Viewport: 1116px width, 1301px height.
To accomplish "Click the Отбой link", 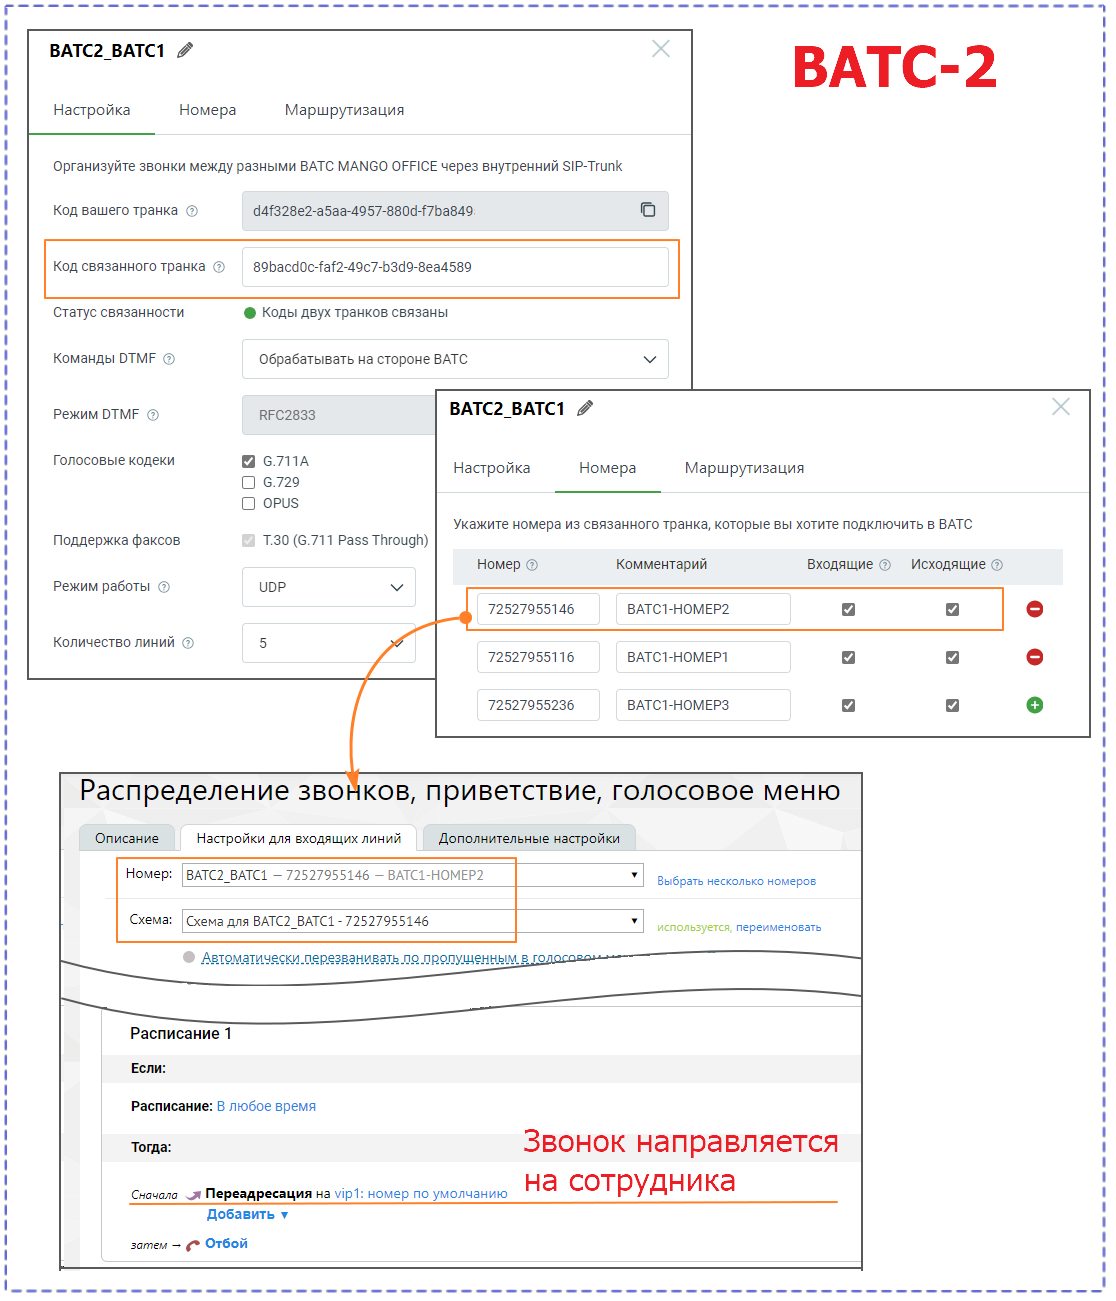I will 226,1243.
